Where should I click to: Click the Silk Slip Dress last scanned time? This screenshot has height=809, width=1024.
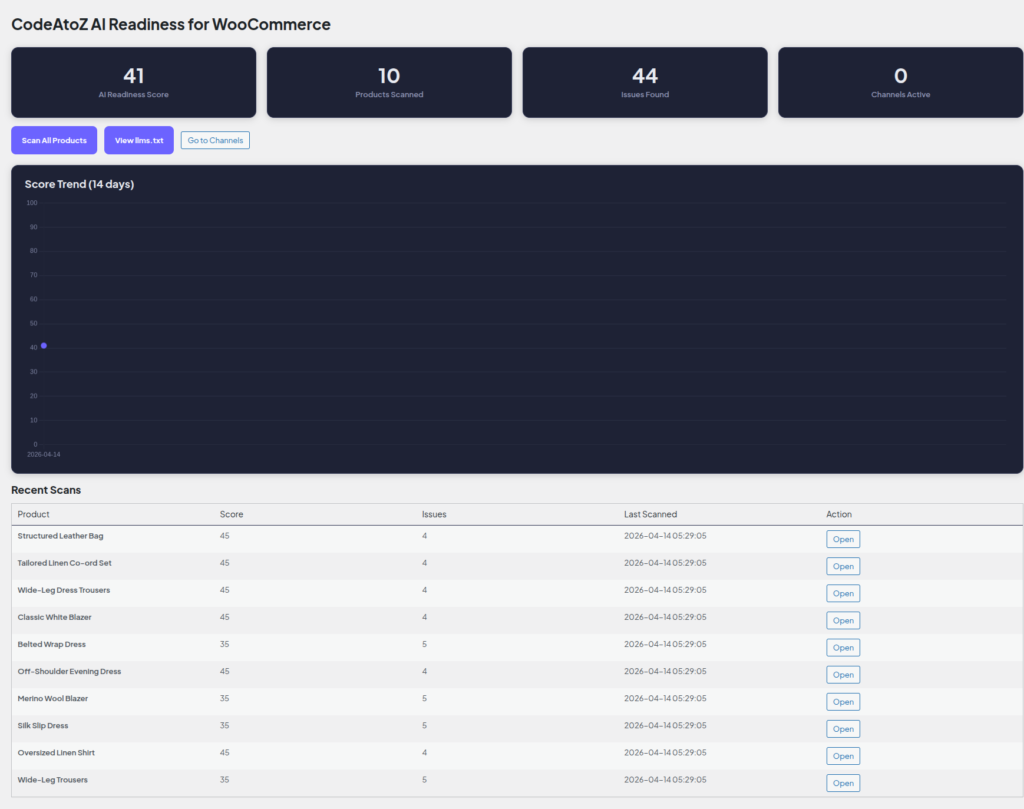tap(665, 725)
